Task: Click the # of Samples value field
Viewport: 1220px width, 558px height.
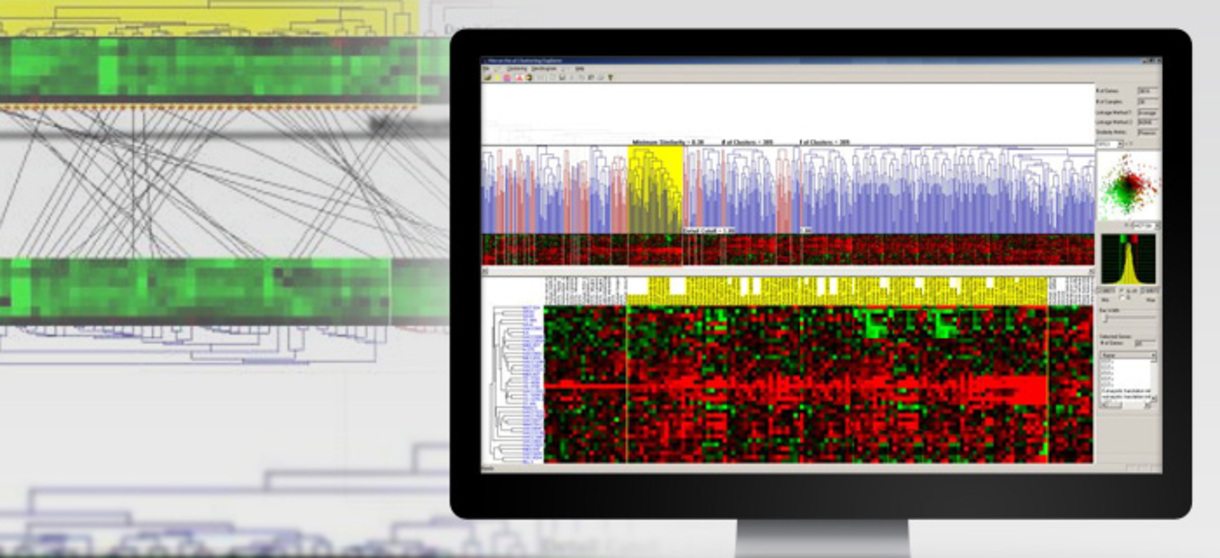Action: click(1146, 101)
